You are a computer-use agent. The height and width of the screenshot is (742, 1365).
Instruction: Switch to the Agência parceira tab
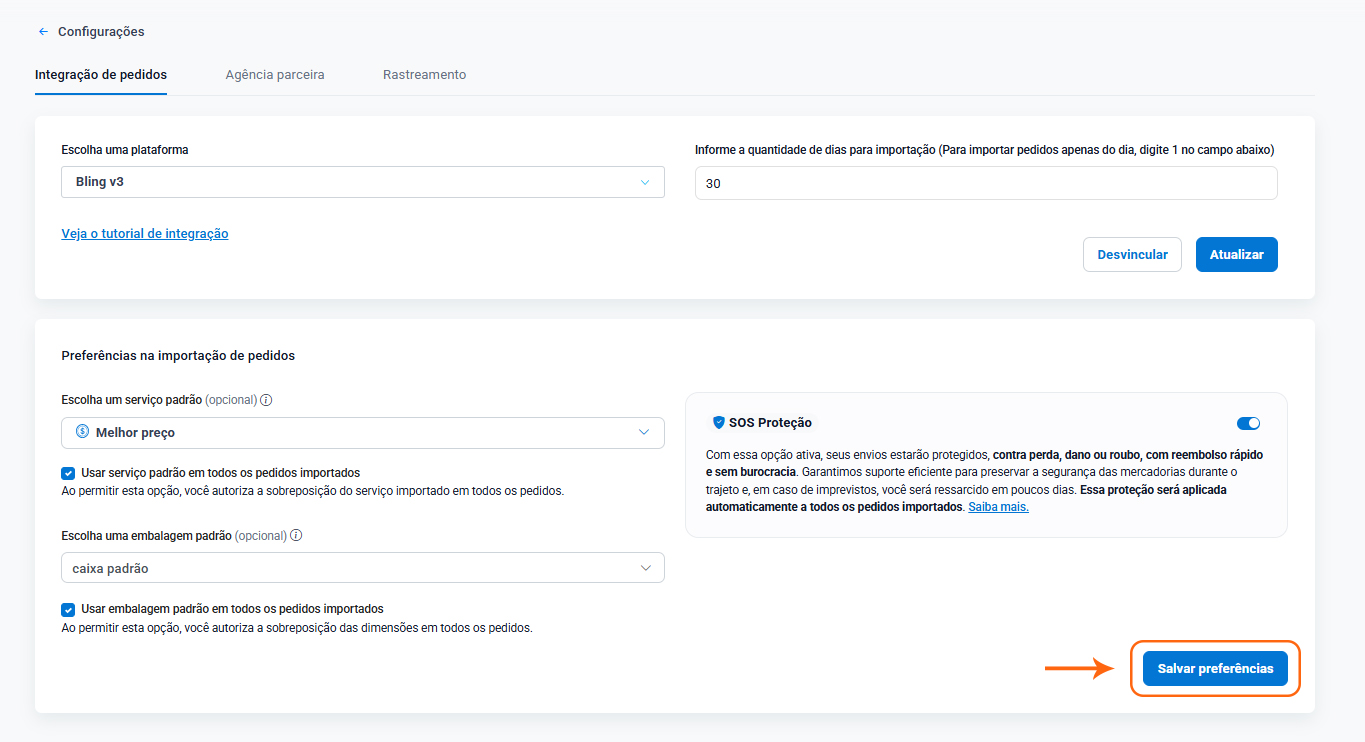(x=275, y=75)
